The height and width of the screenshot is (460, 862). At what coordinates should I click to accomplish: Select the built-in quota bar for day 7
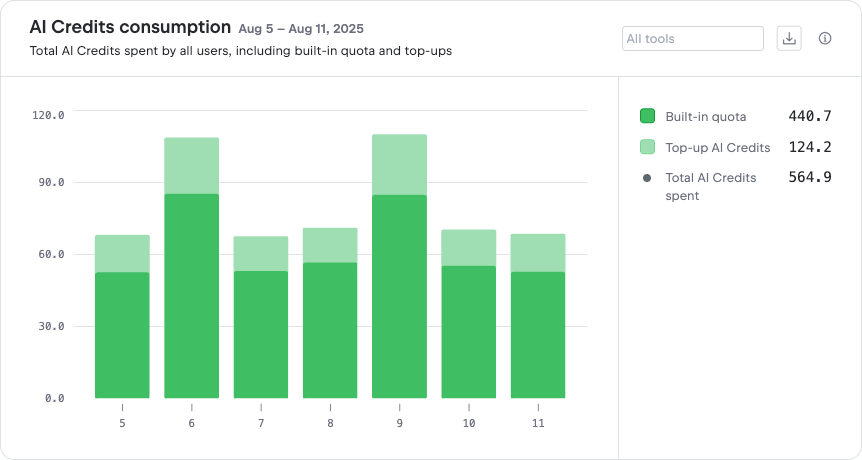pyautogui.click(x=260, y=335)
